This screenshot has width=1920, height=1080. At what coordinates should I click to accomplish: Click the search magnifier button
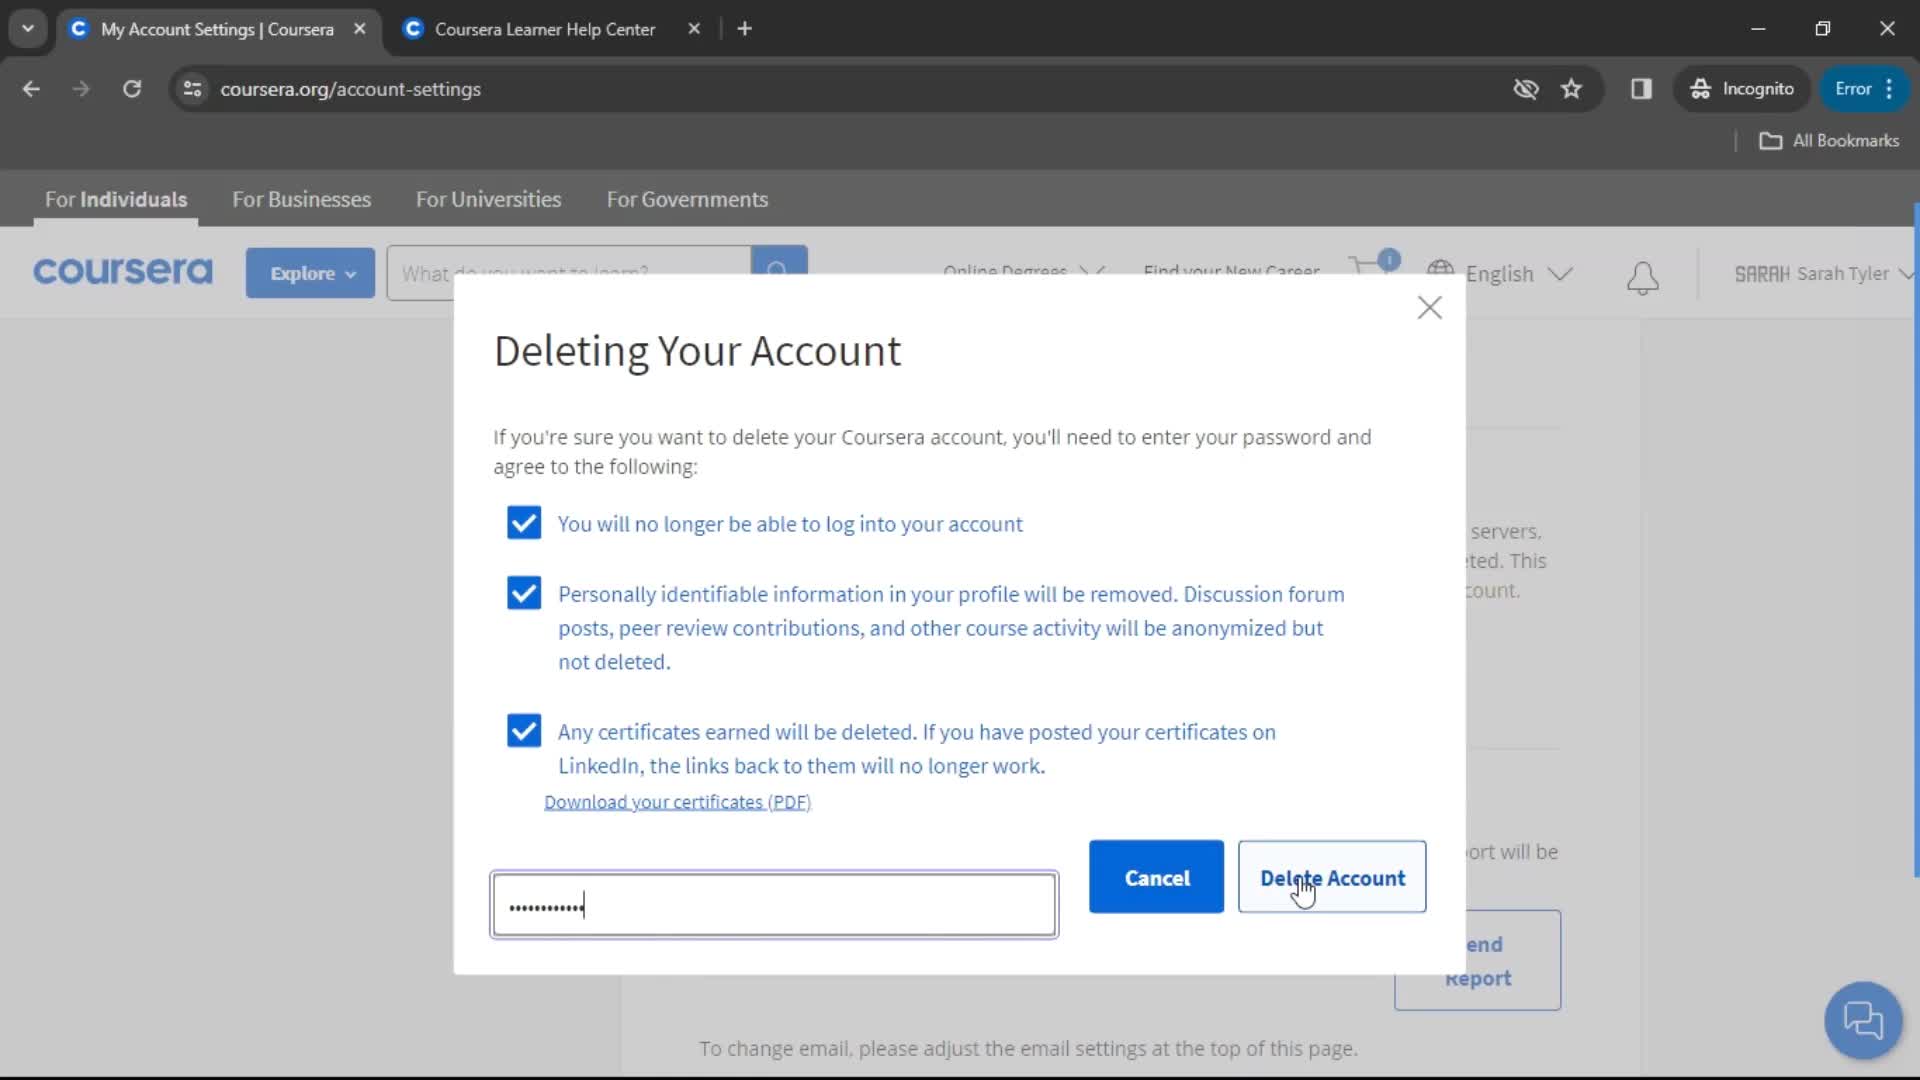[778, 262]
